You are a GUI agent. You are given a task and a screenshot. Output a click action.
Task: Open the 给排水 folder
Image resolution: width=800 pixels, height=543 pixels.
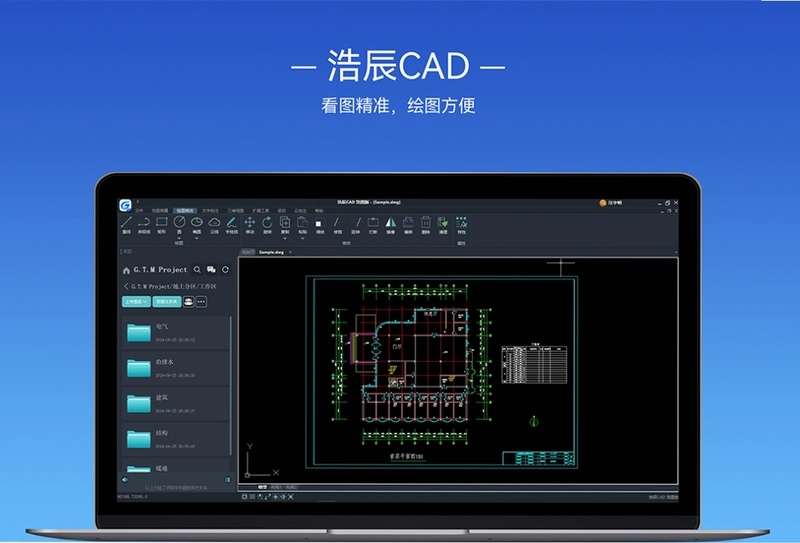click(176, 368)
